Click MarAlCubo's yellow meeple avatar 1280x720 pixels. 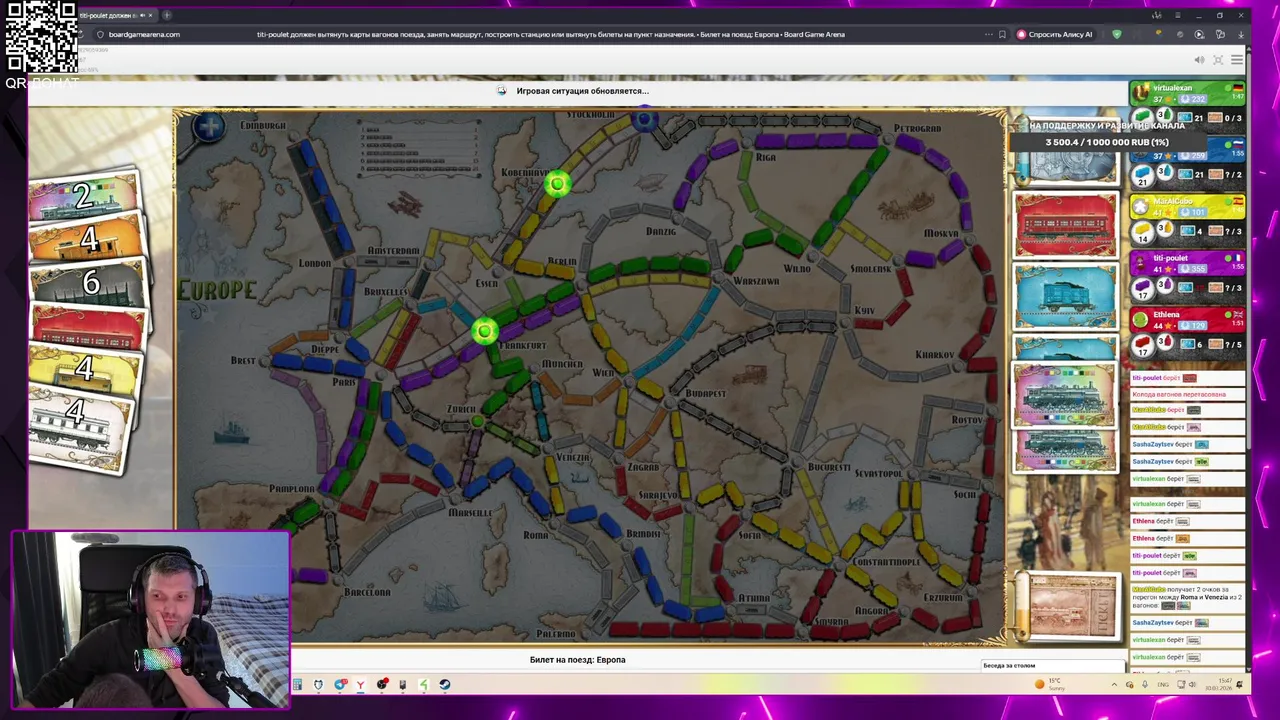point(1141,207)
